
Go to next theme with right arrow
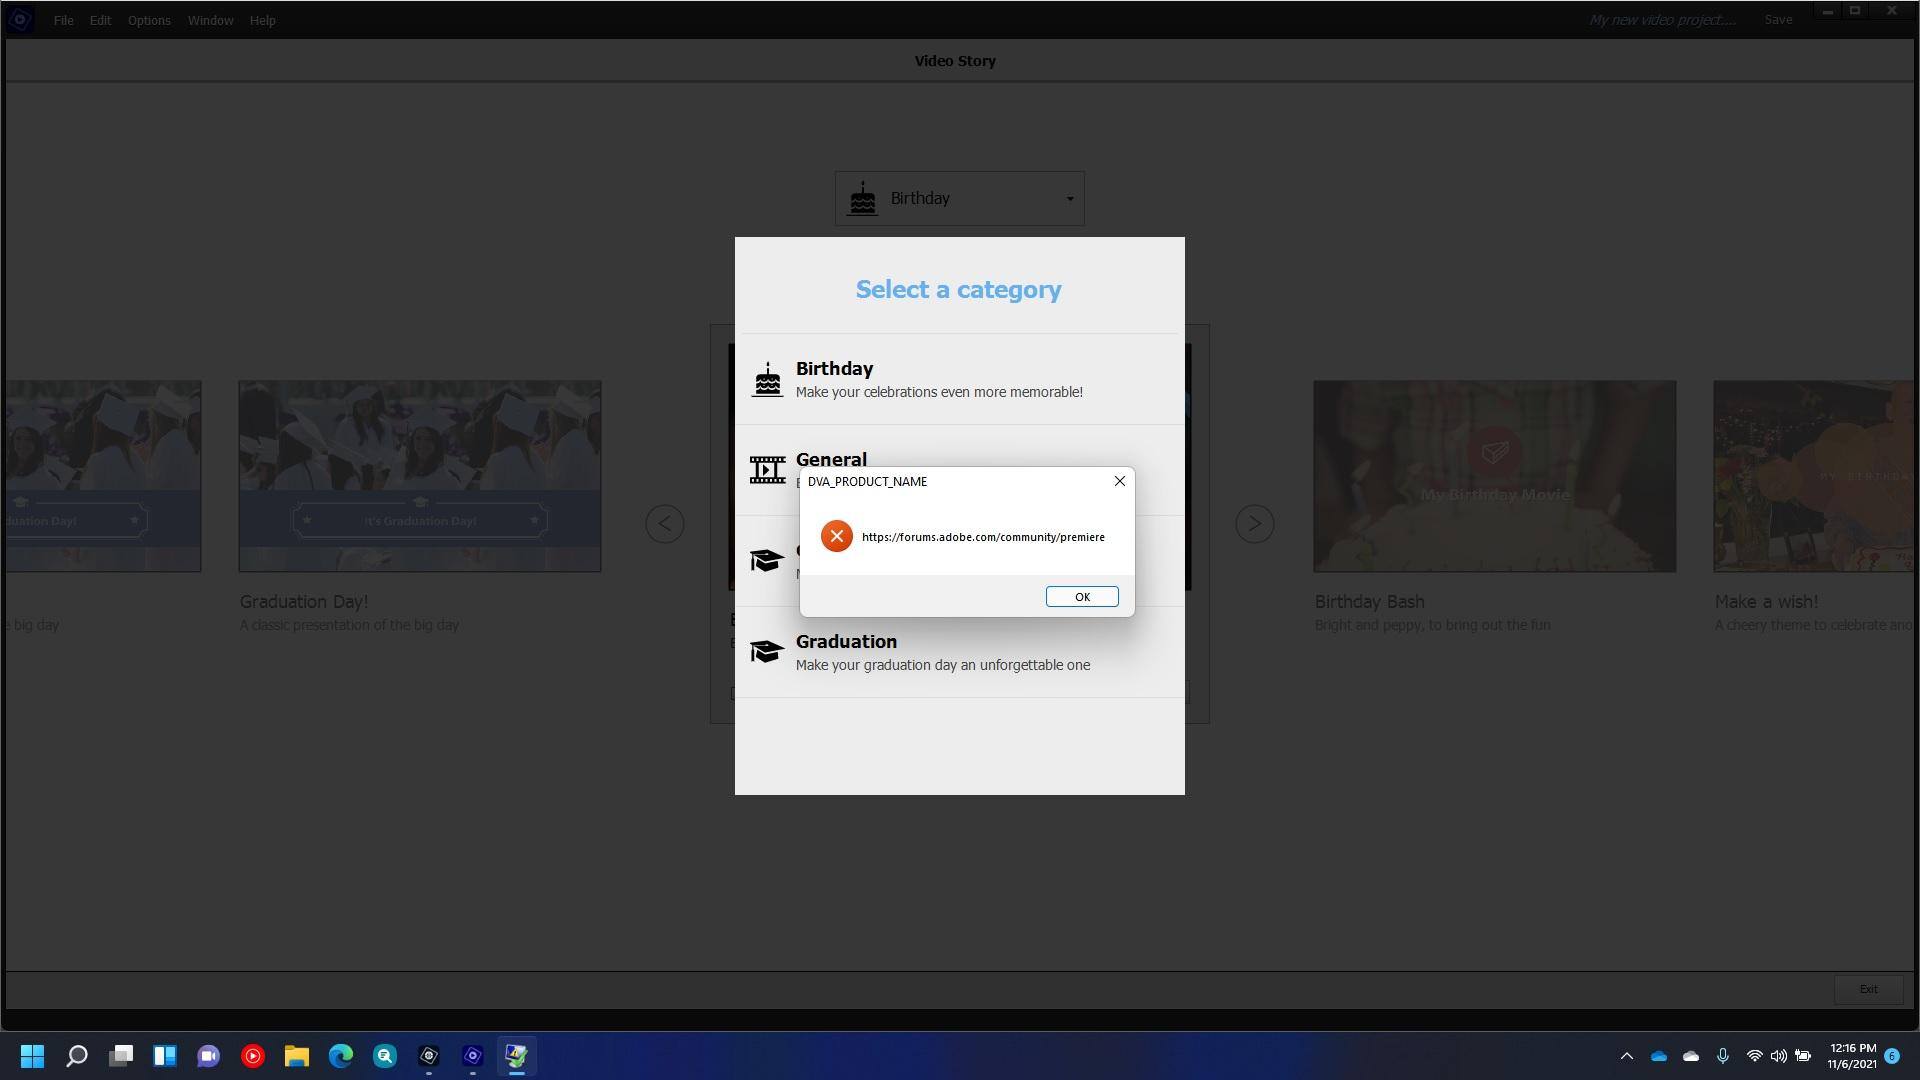[x=1254, y=524]
